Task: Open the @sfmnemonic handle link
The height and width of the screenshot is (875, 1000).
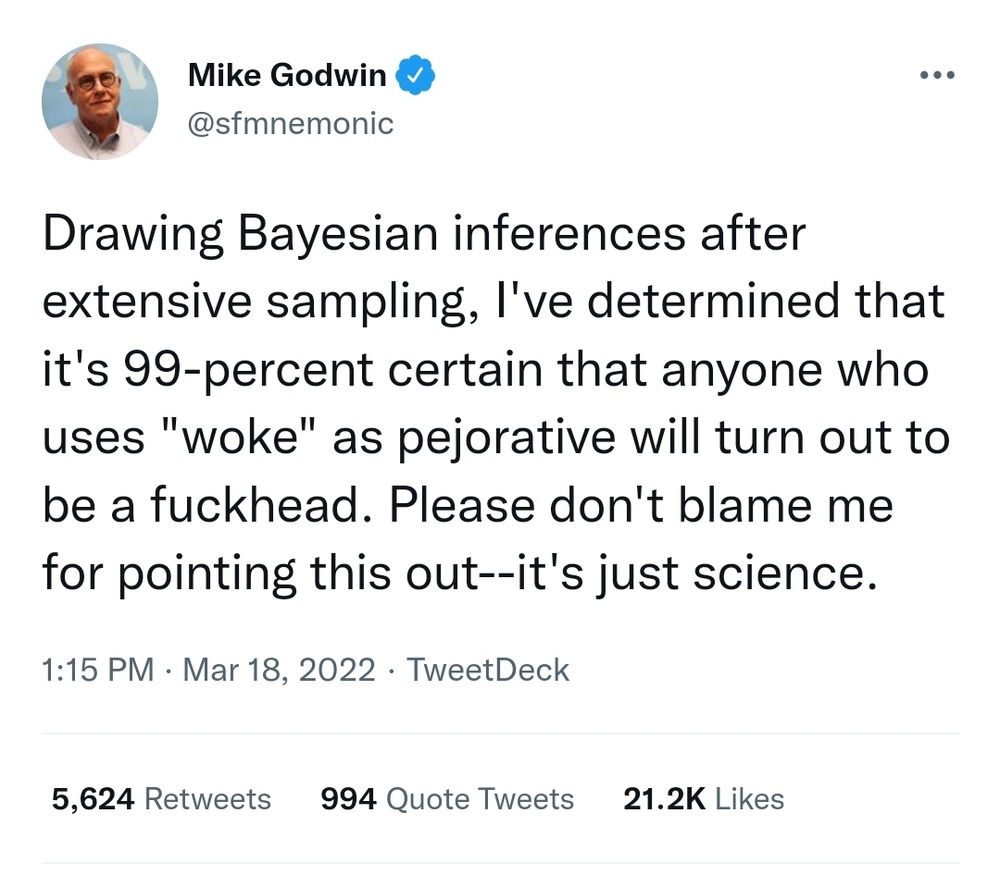Action: click(291, 123)
